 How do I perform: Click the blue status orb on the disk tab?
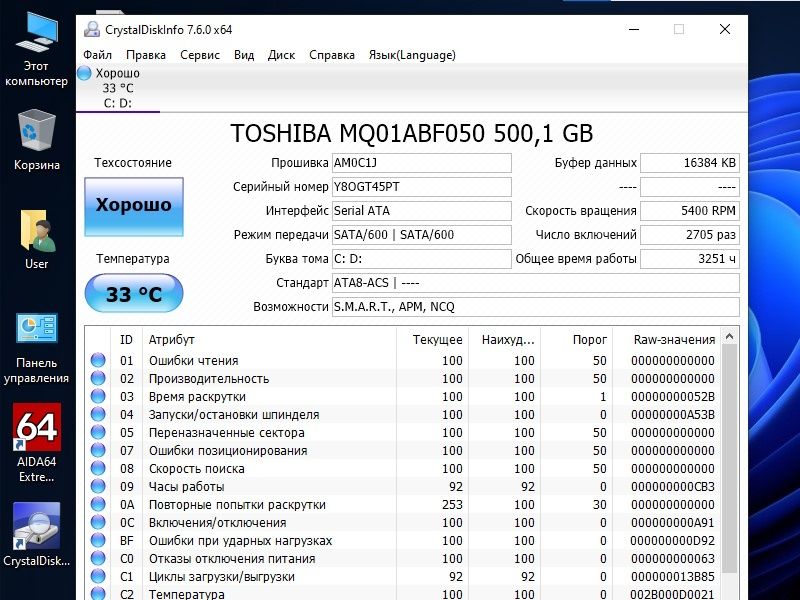click(x=84, y=73)
